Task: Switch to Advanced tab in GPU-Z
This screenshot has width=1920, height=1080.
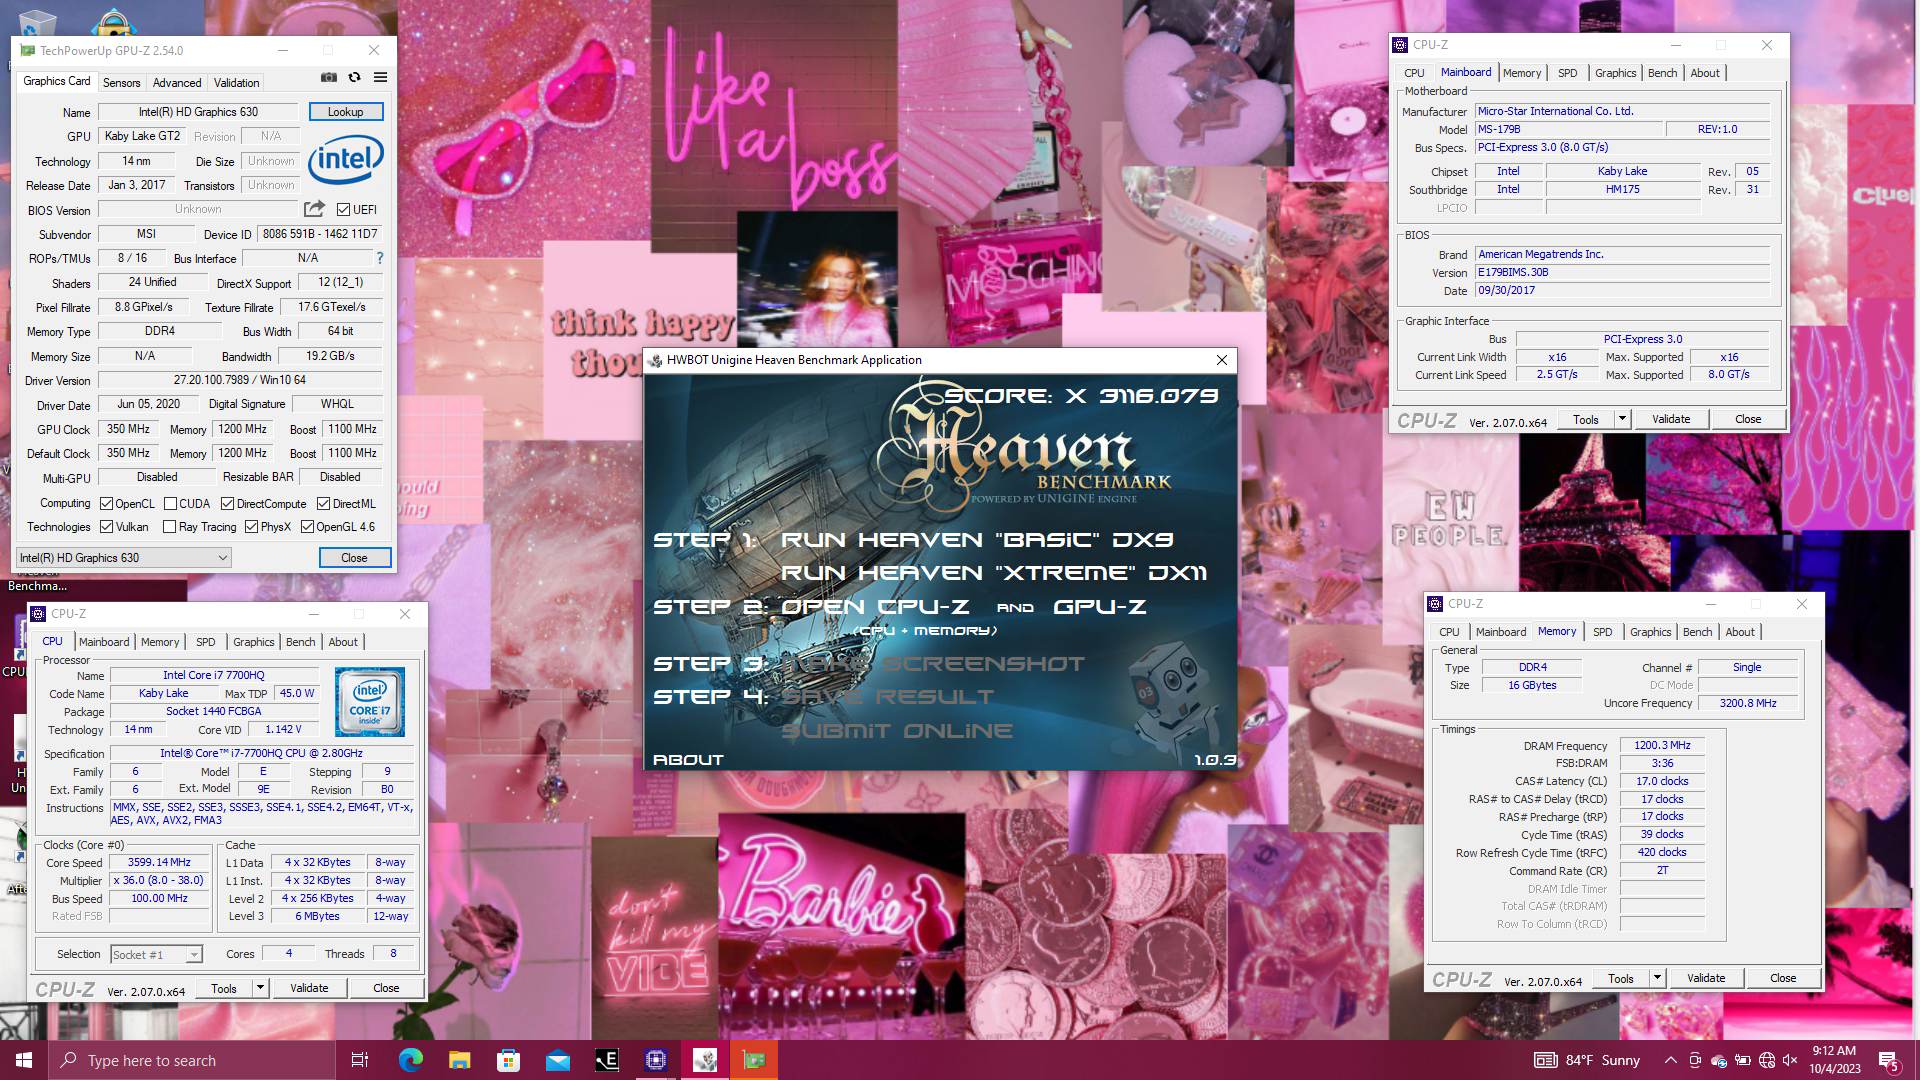Action: 177,83
